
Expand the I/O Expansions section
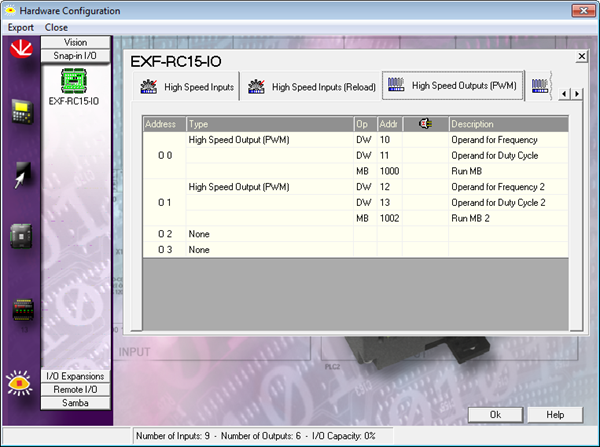click(x=75, y=376)
